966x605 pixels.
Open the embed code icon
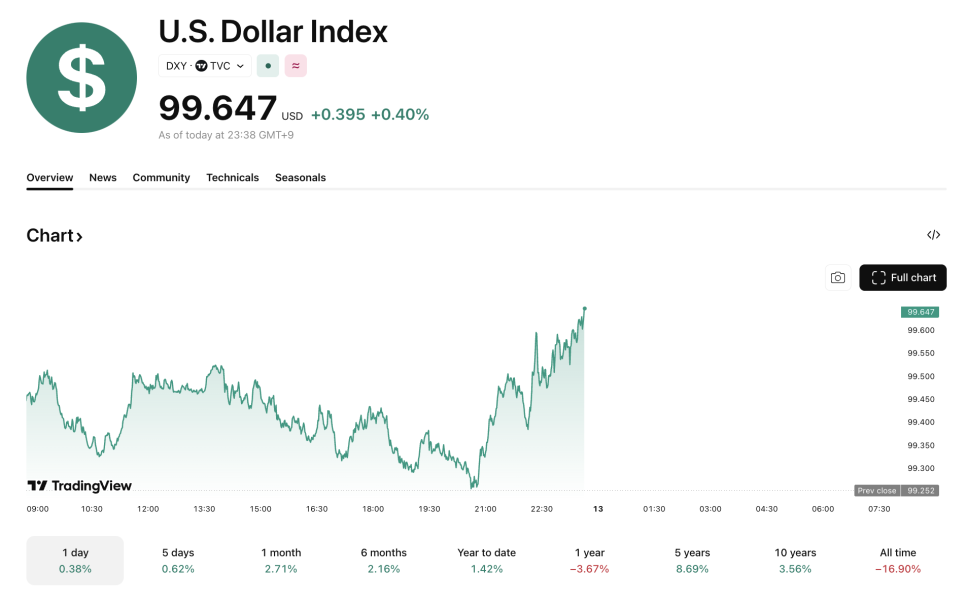[x=933, y=235]
